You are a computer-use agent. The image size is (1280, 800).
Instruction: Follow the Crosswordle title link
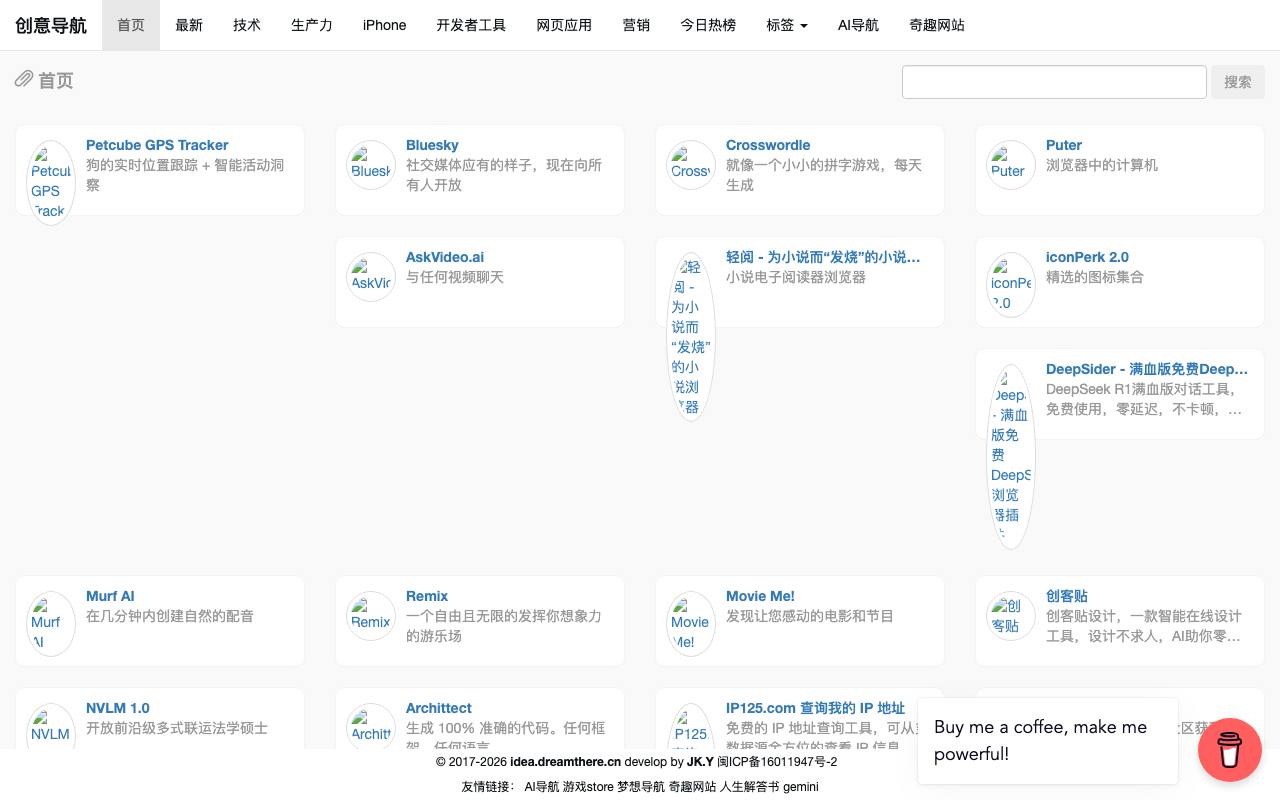coord(768,145)
